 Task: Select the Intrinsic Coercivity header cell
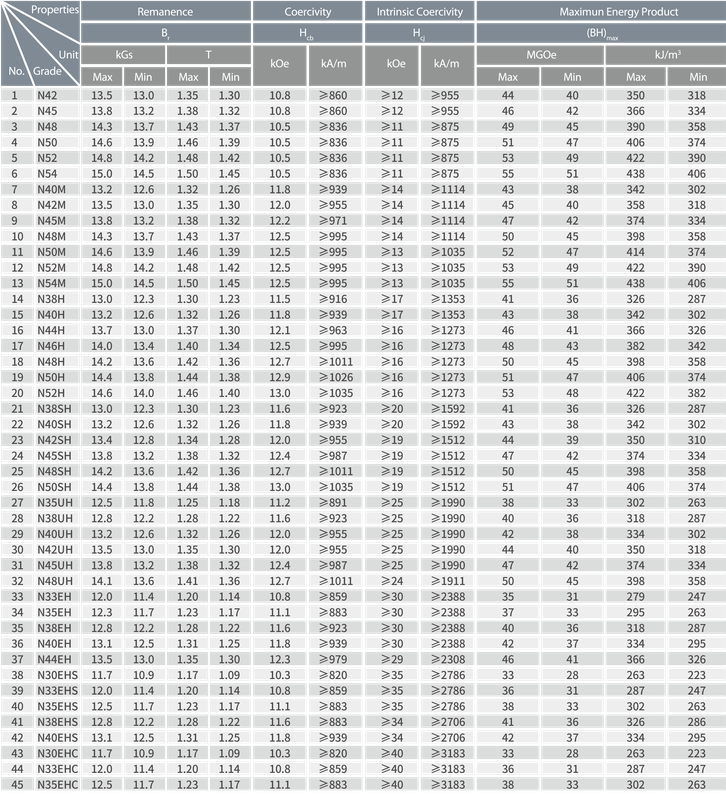[x=420, y=12]
